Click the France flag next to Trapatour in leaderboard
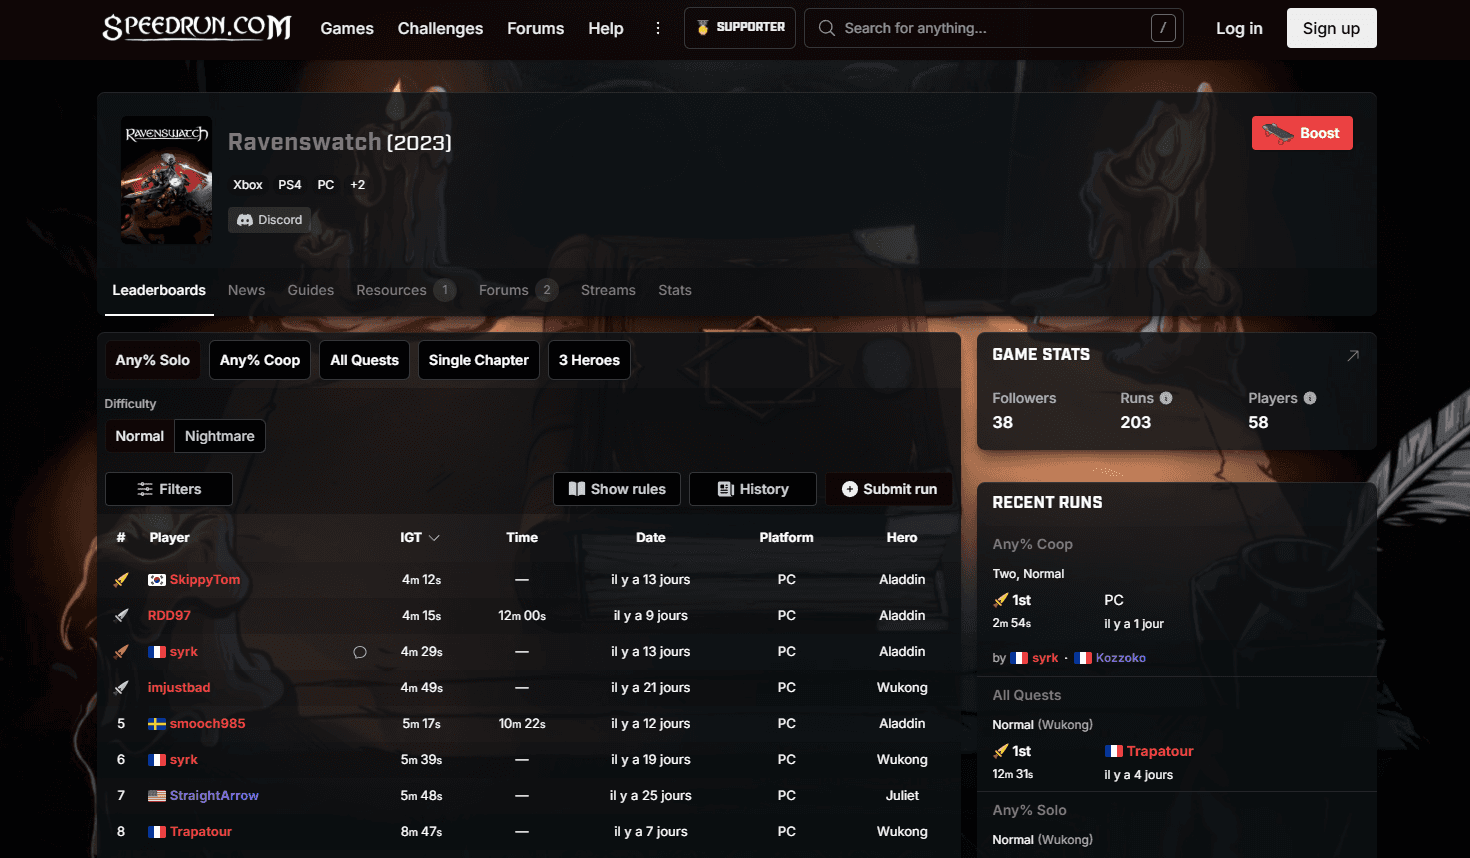Screen dimensions: 1470x858 (x=157, y=832)
